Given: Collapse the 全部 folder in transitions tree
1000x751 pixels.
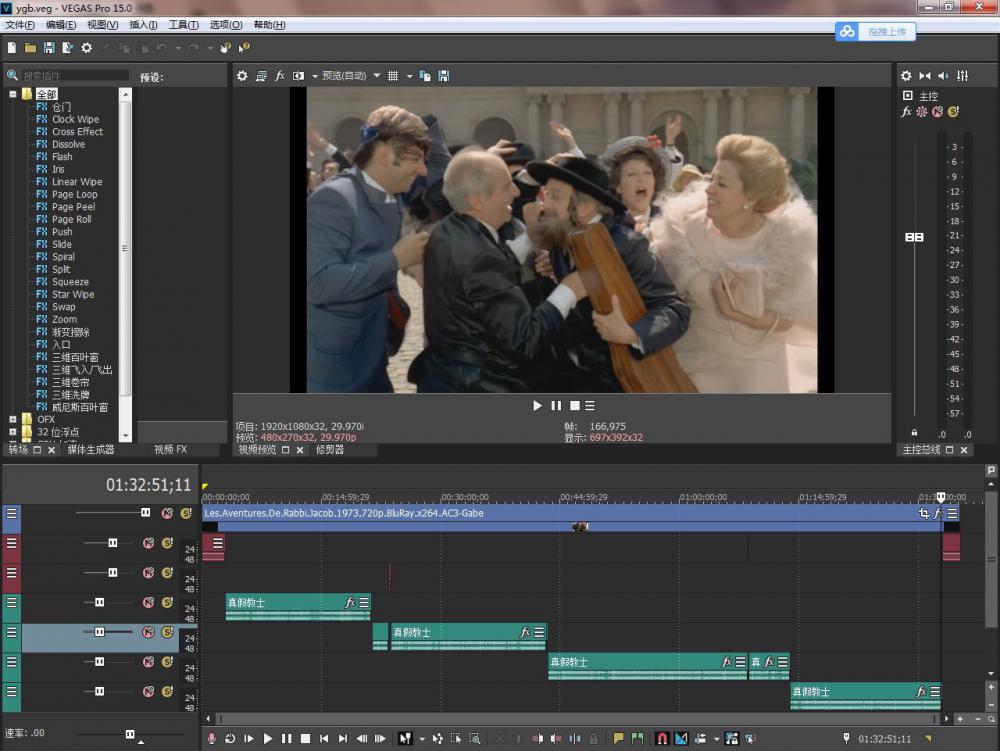Looking at the screenshot, I should point(13,94).
